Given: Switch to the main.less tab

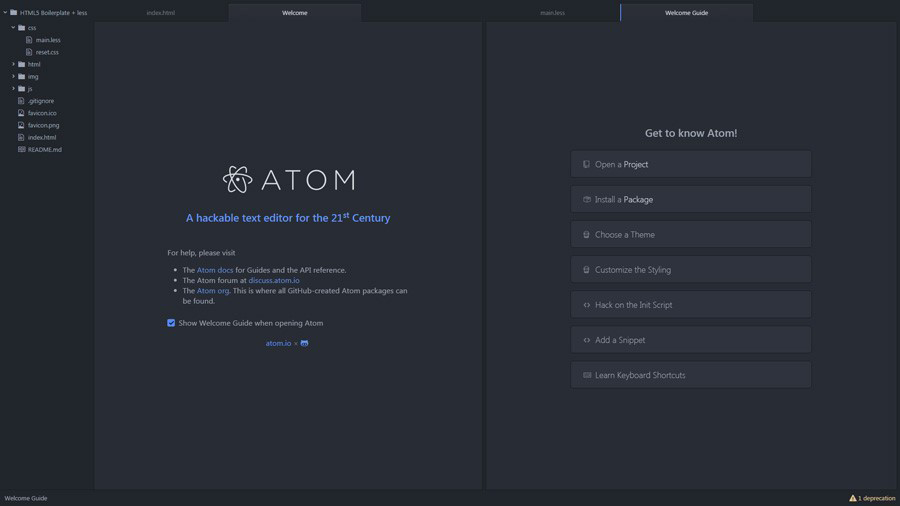Looking at the screenshot, I should [x=552, y=13].
